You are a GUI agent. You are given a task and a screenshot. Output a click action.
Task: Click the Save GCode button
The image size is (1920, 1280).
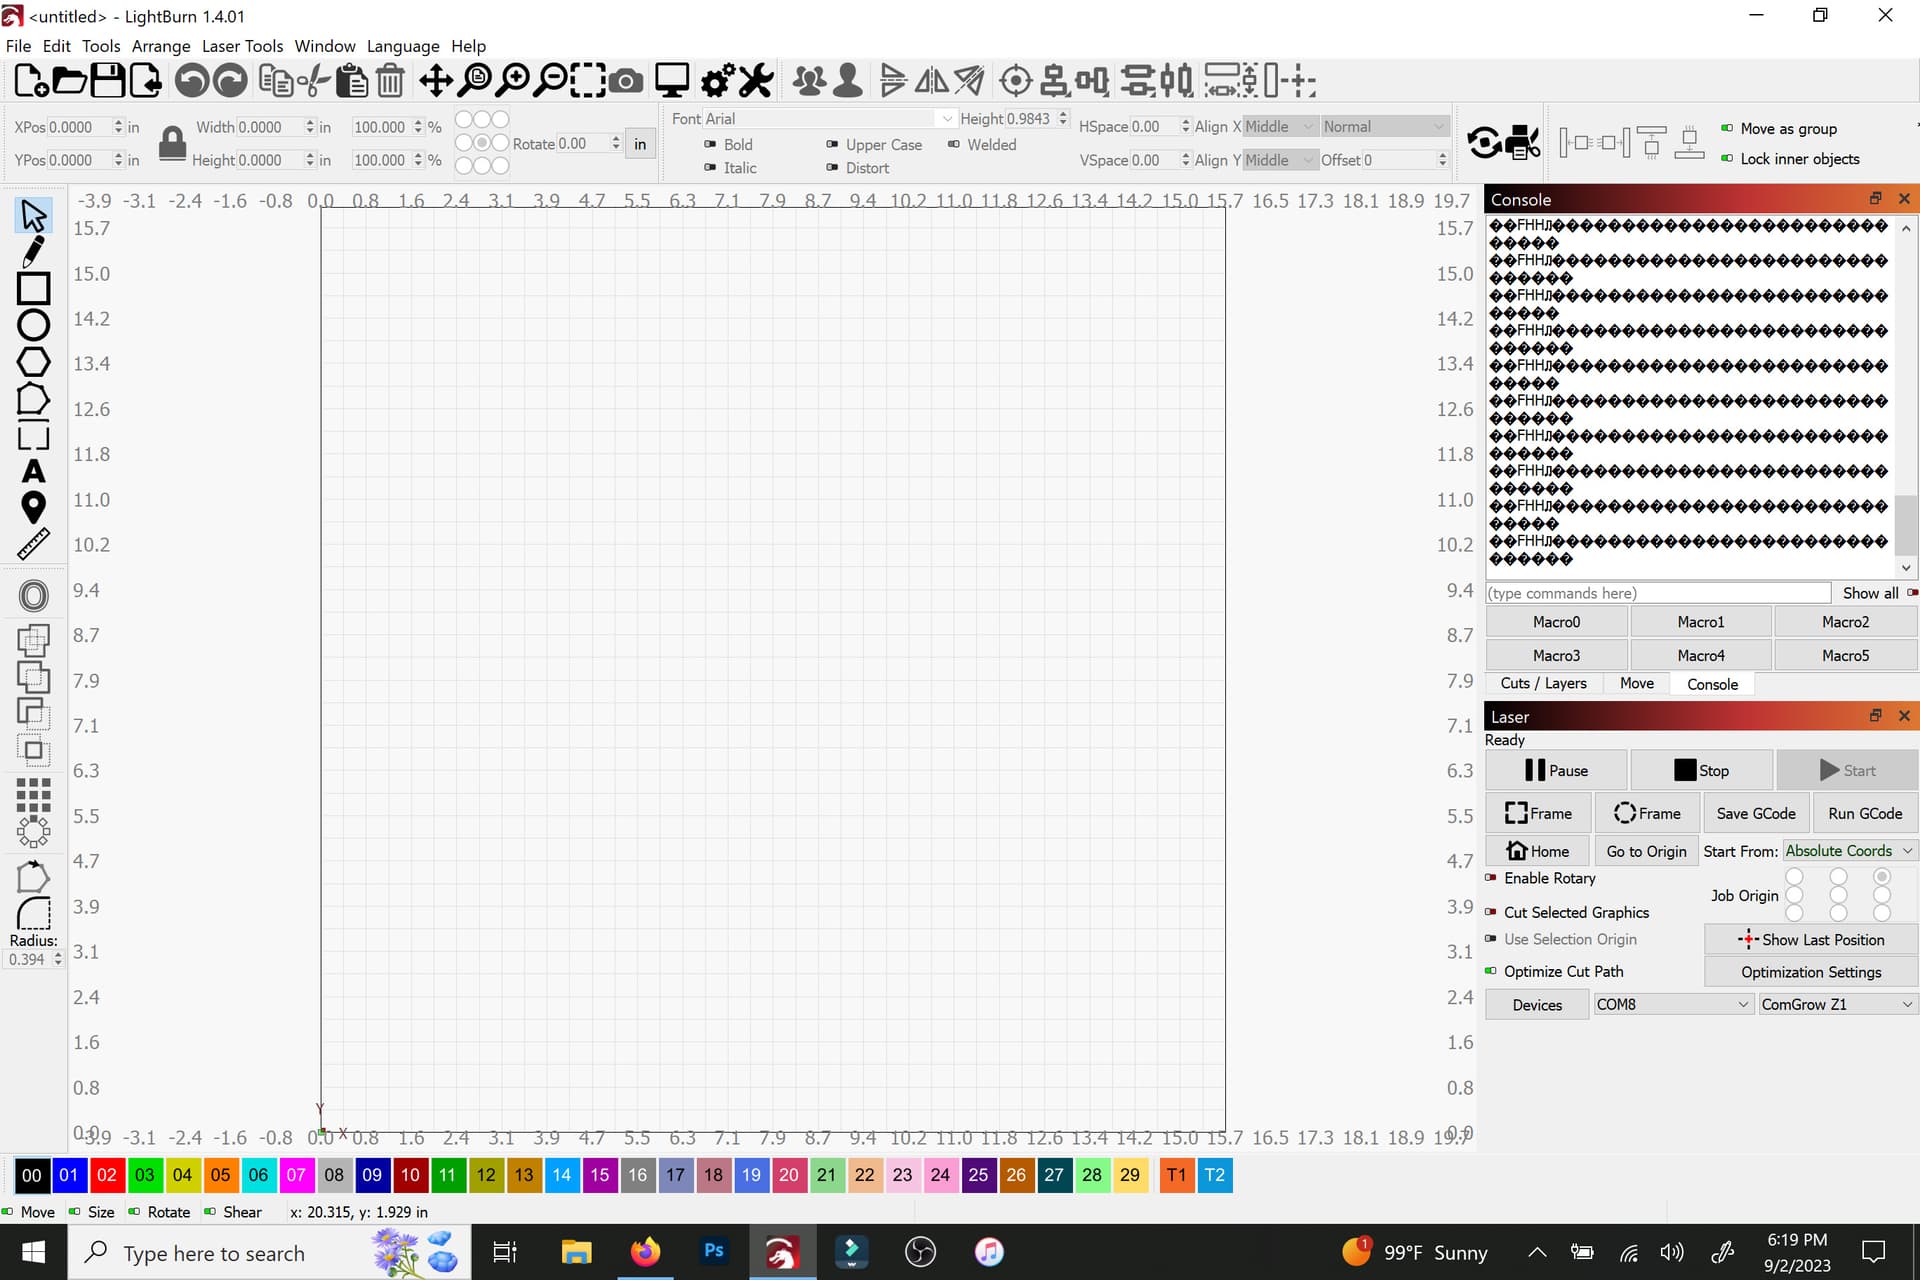point(1756,813)
